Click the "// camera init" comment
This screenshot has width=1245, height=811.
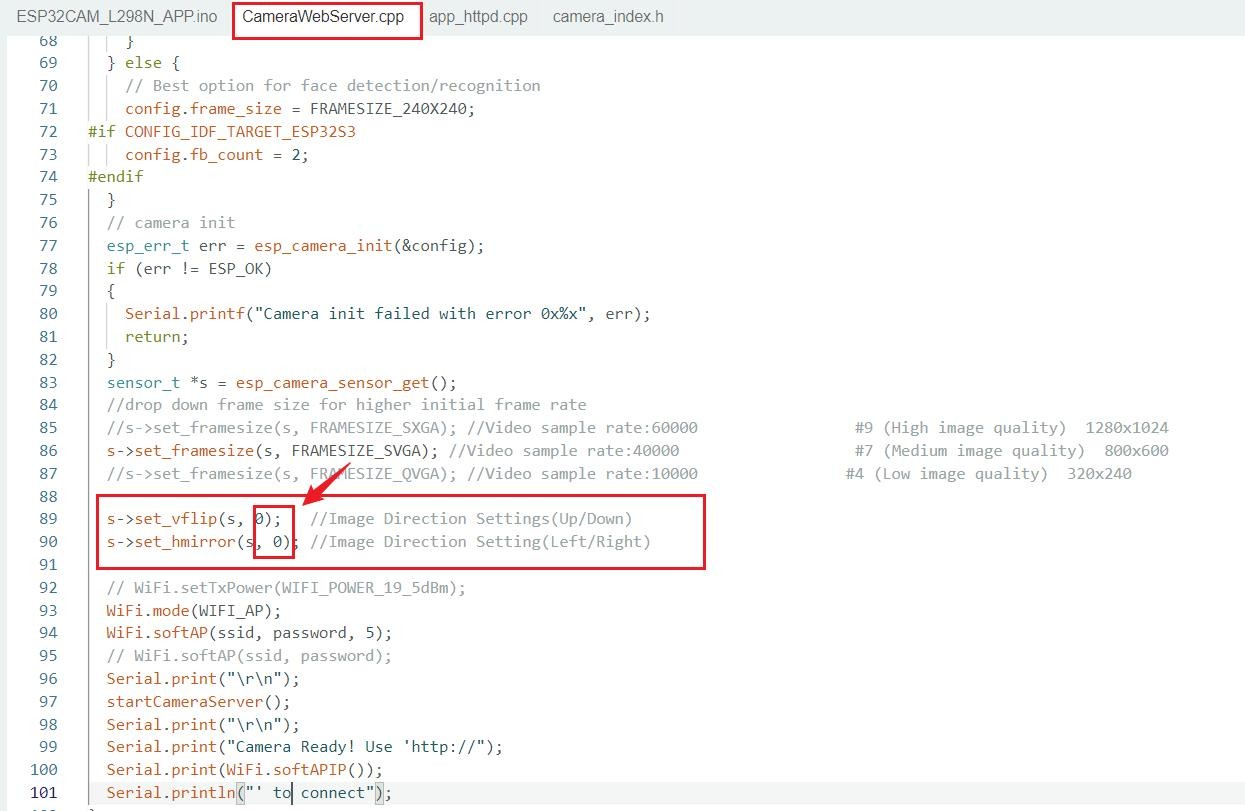click(171, 223)
